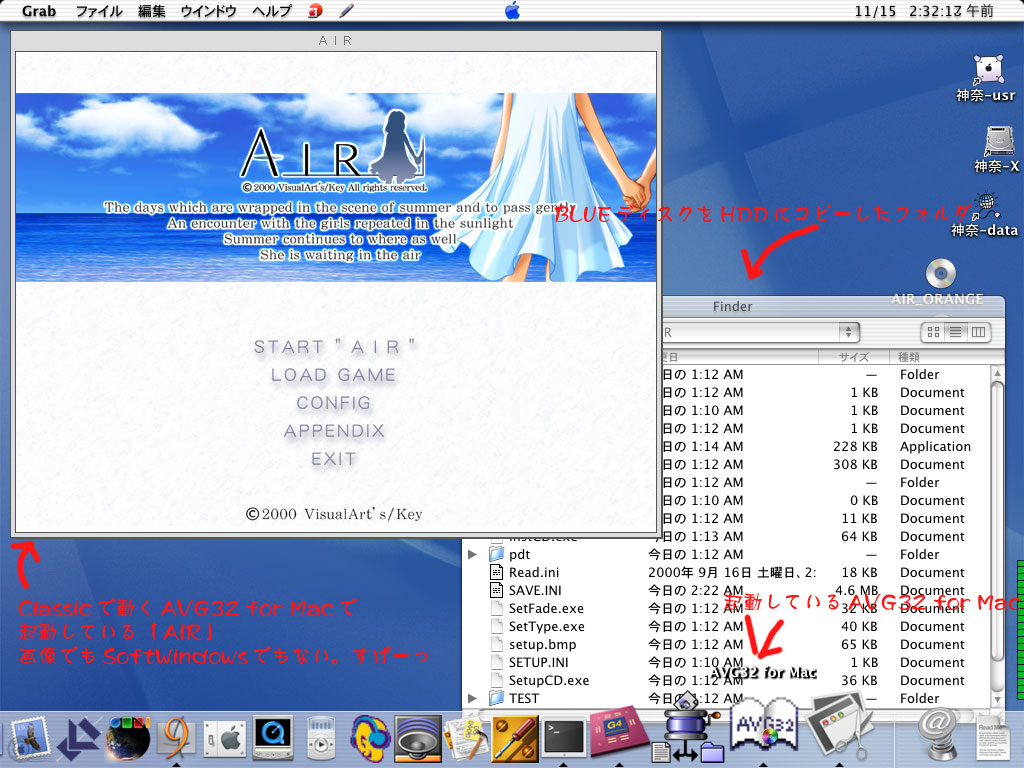
Task: Open the Read Me document in Dock
Action: 992,739
